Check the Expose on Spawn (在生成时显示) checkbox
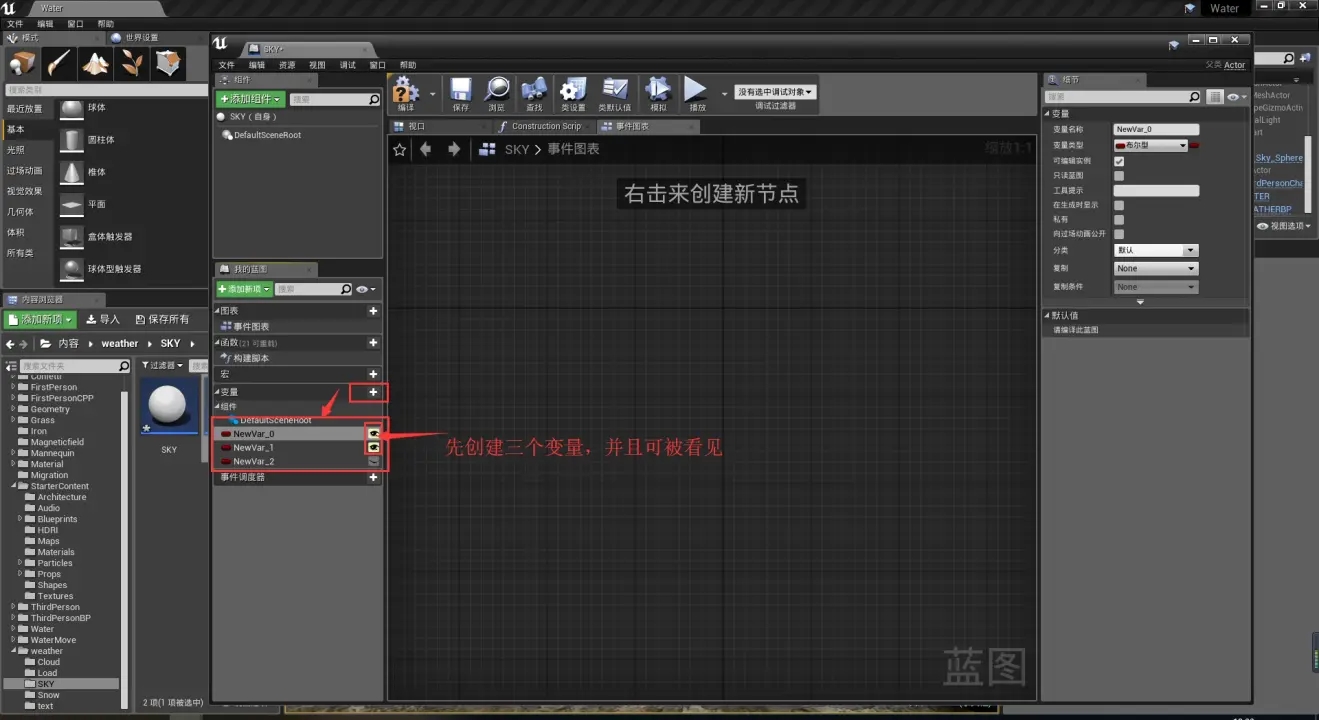 1119,205
